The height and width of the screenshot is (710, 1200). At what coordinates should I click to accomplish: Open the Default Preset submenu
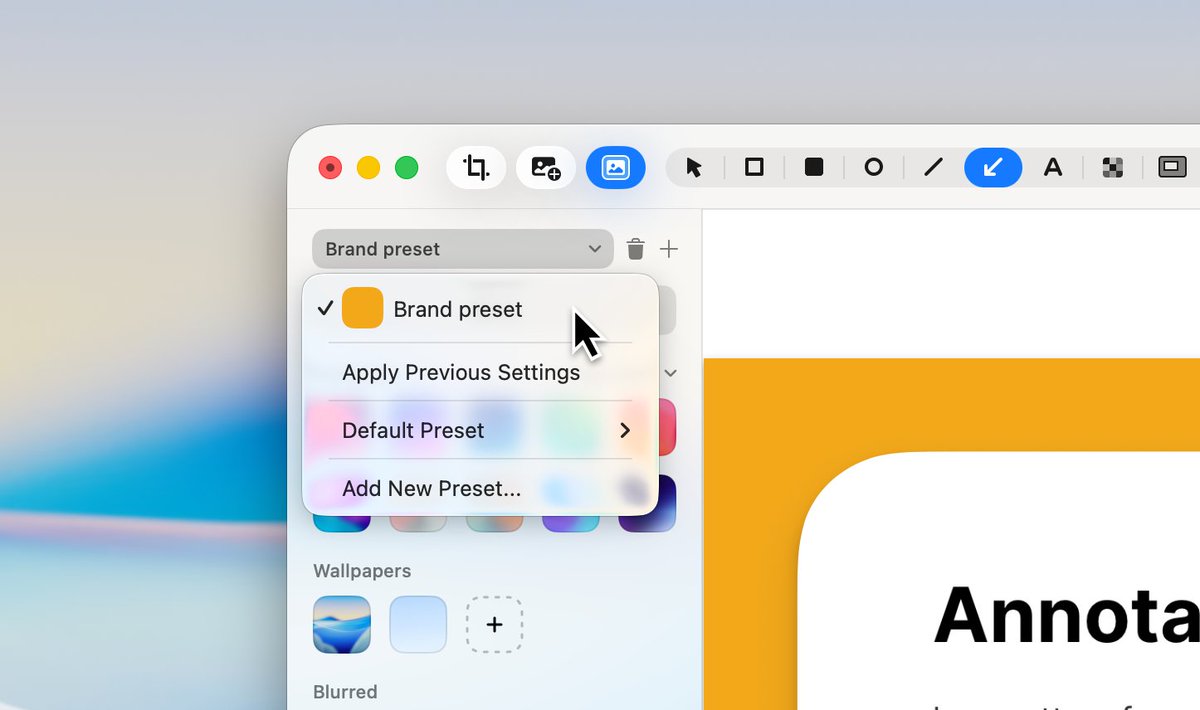click(480, 430)
